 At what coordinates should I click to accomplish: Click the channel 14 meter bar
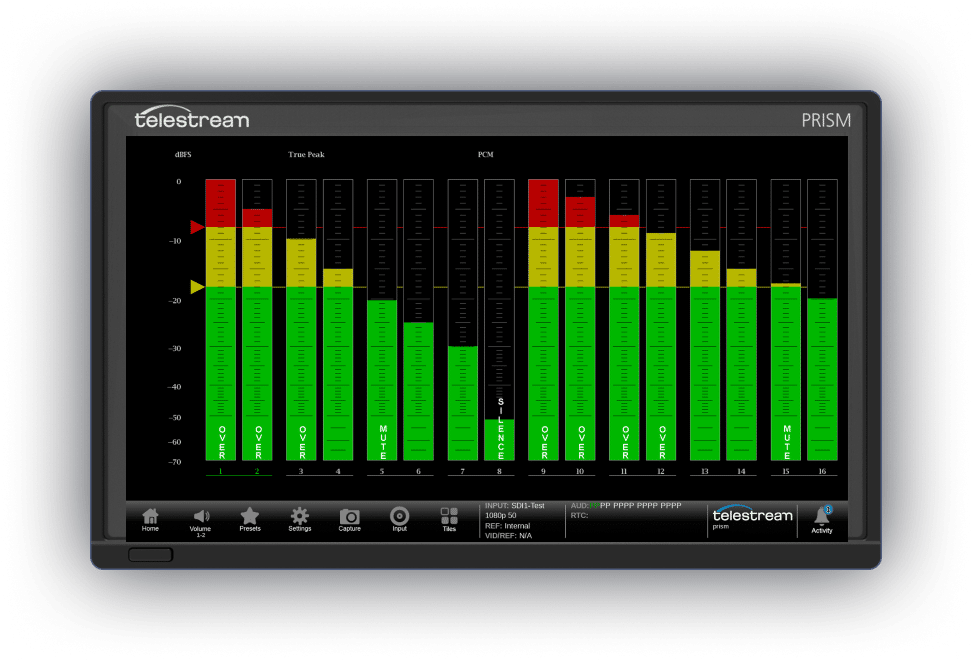click(741, 320)
